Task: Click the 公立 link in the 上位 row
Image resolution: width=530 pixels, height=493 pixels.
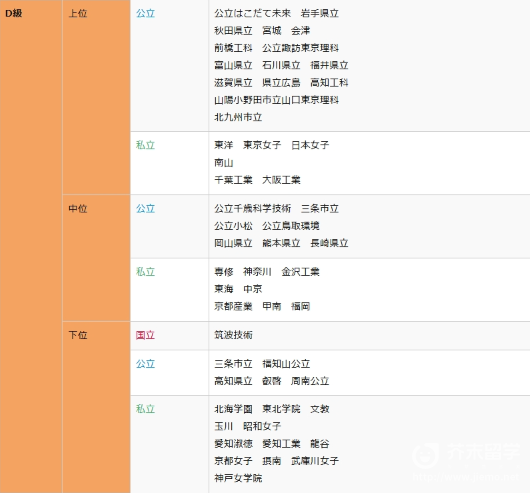Action: click(145, 14)
